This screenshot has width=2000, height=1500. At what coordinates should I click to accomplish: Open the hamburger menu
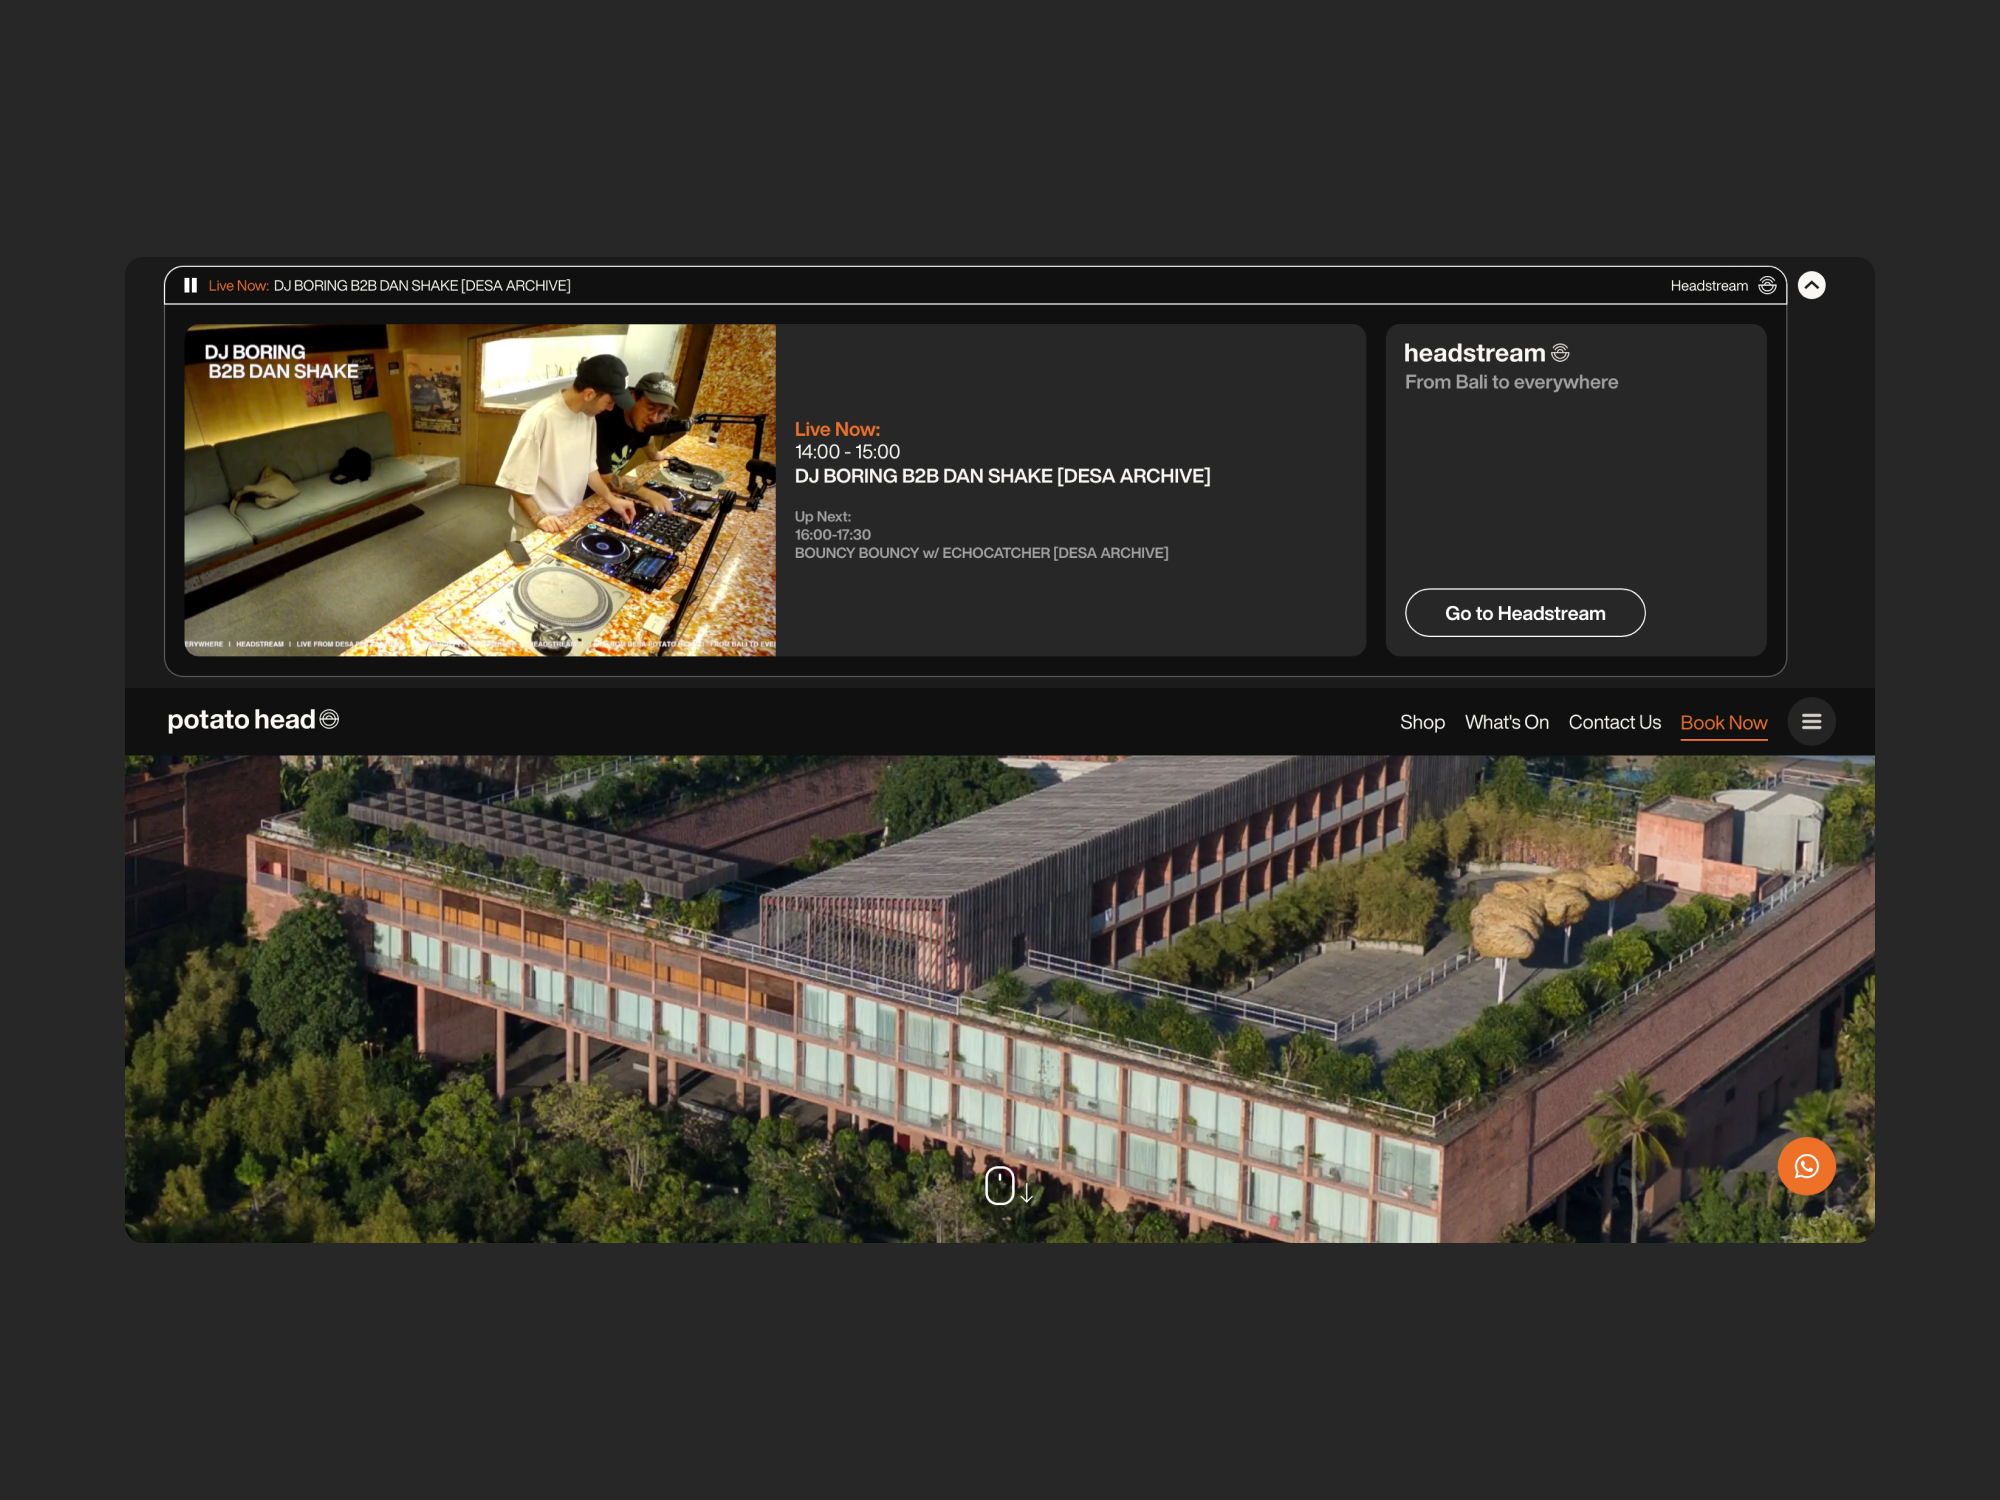click(1811, 722)
